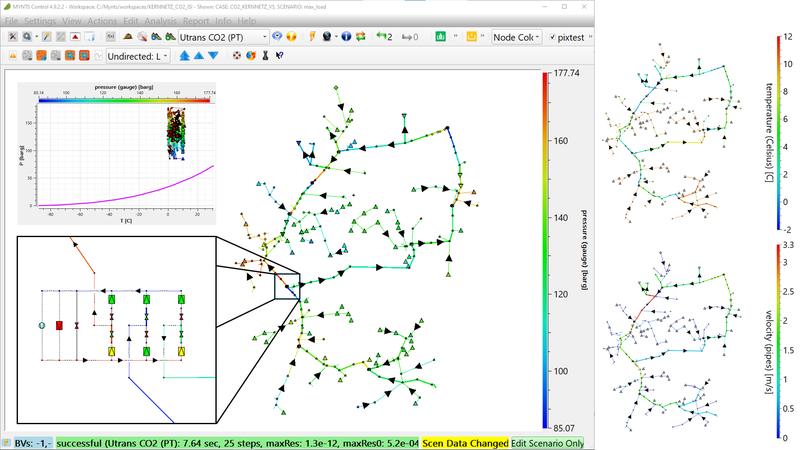Viewport: 800px width, 450px height.
Task: Click the blue info icon
Action: click(346, 37)
